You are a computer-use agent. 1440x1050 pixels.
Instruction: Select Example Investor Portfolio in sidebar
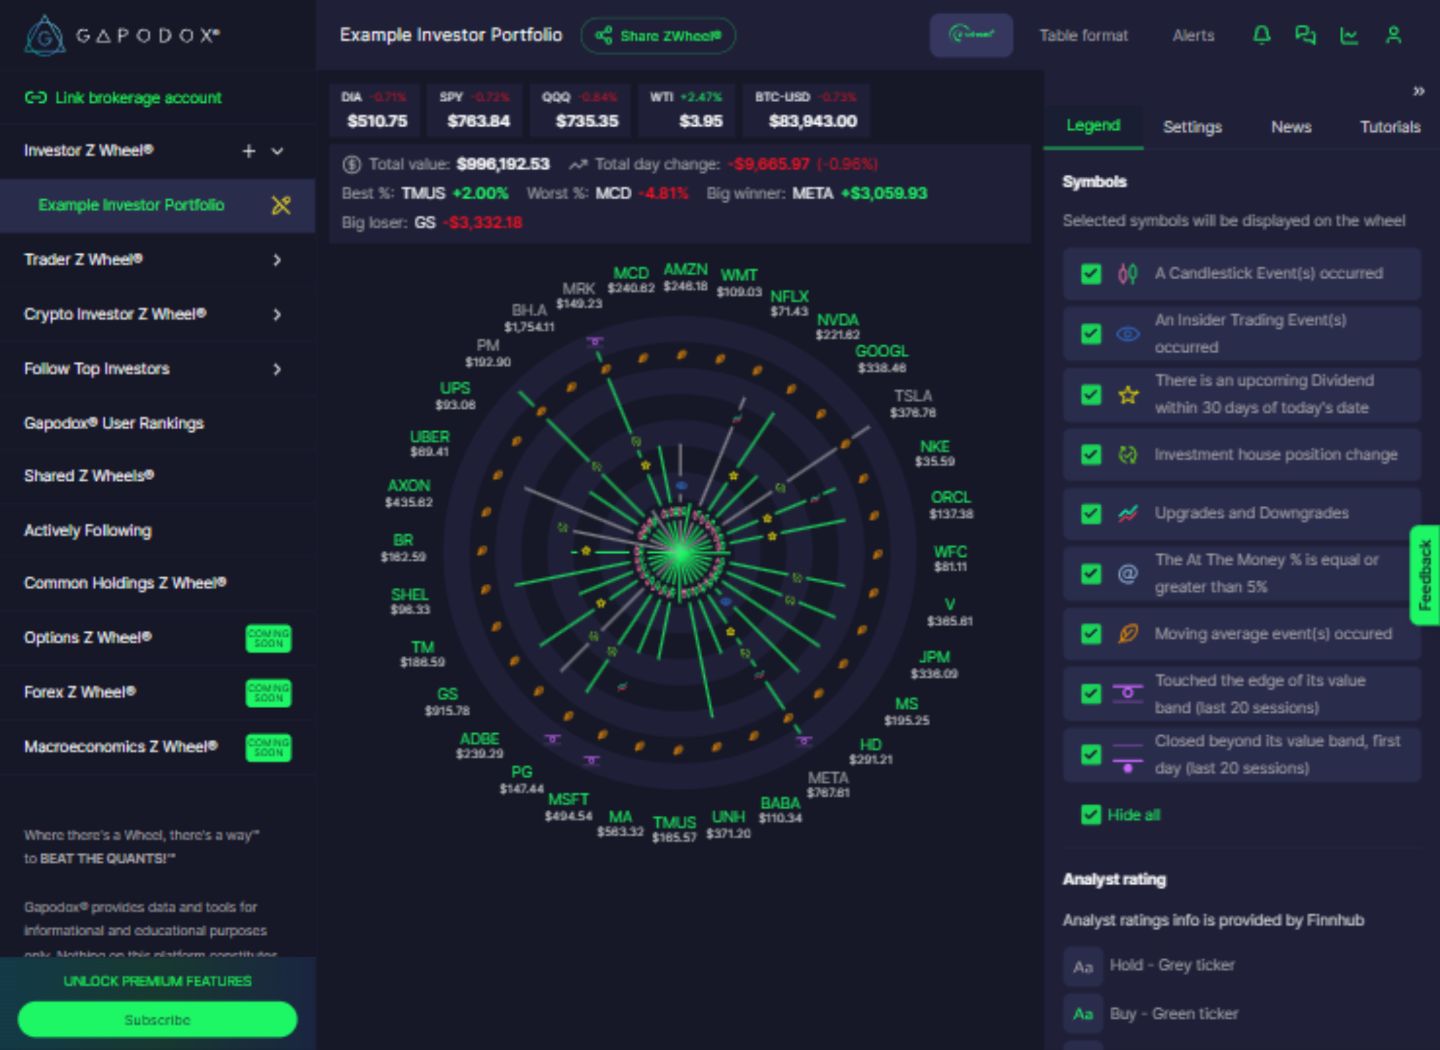131,205
